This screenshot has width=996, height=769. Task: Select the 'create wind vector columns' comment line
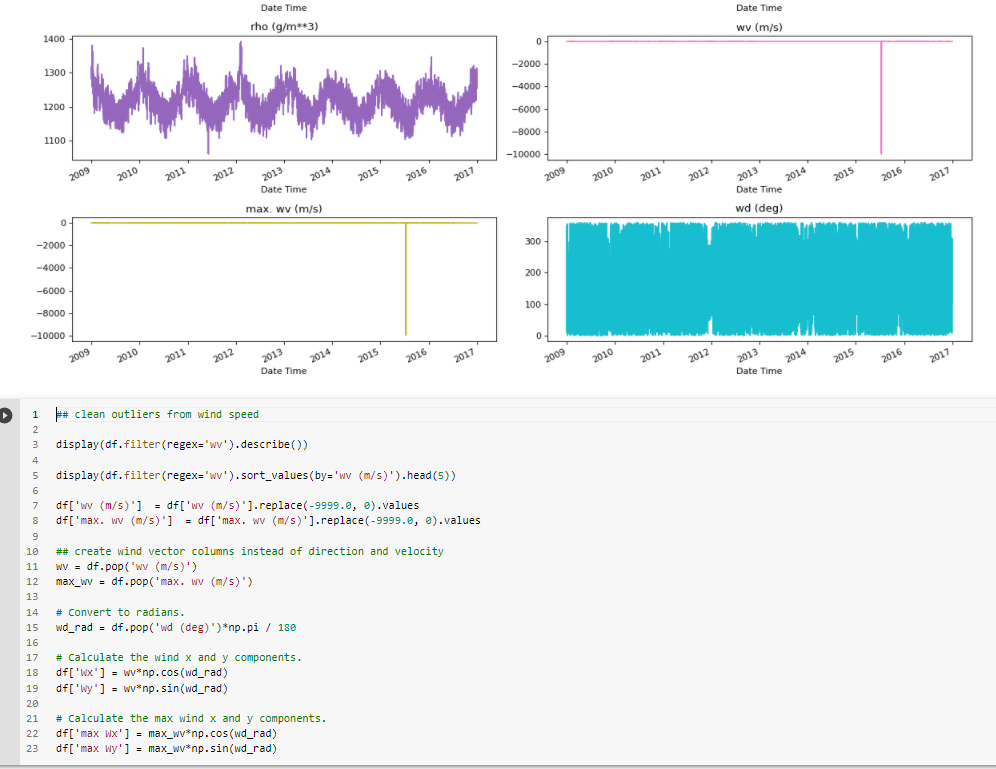[250, 551]
